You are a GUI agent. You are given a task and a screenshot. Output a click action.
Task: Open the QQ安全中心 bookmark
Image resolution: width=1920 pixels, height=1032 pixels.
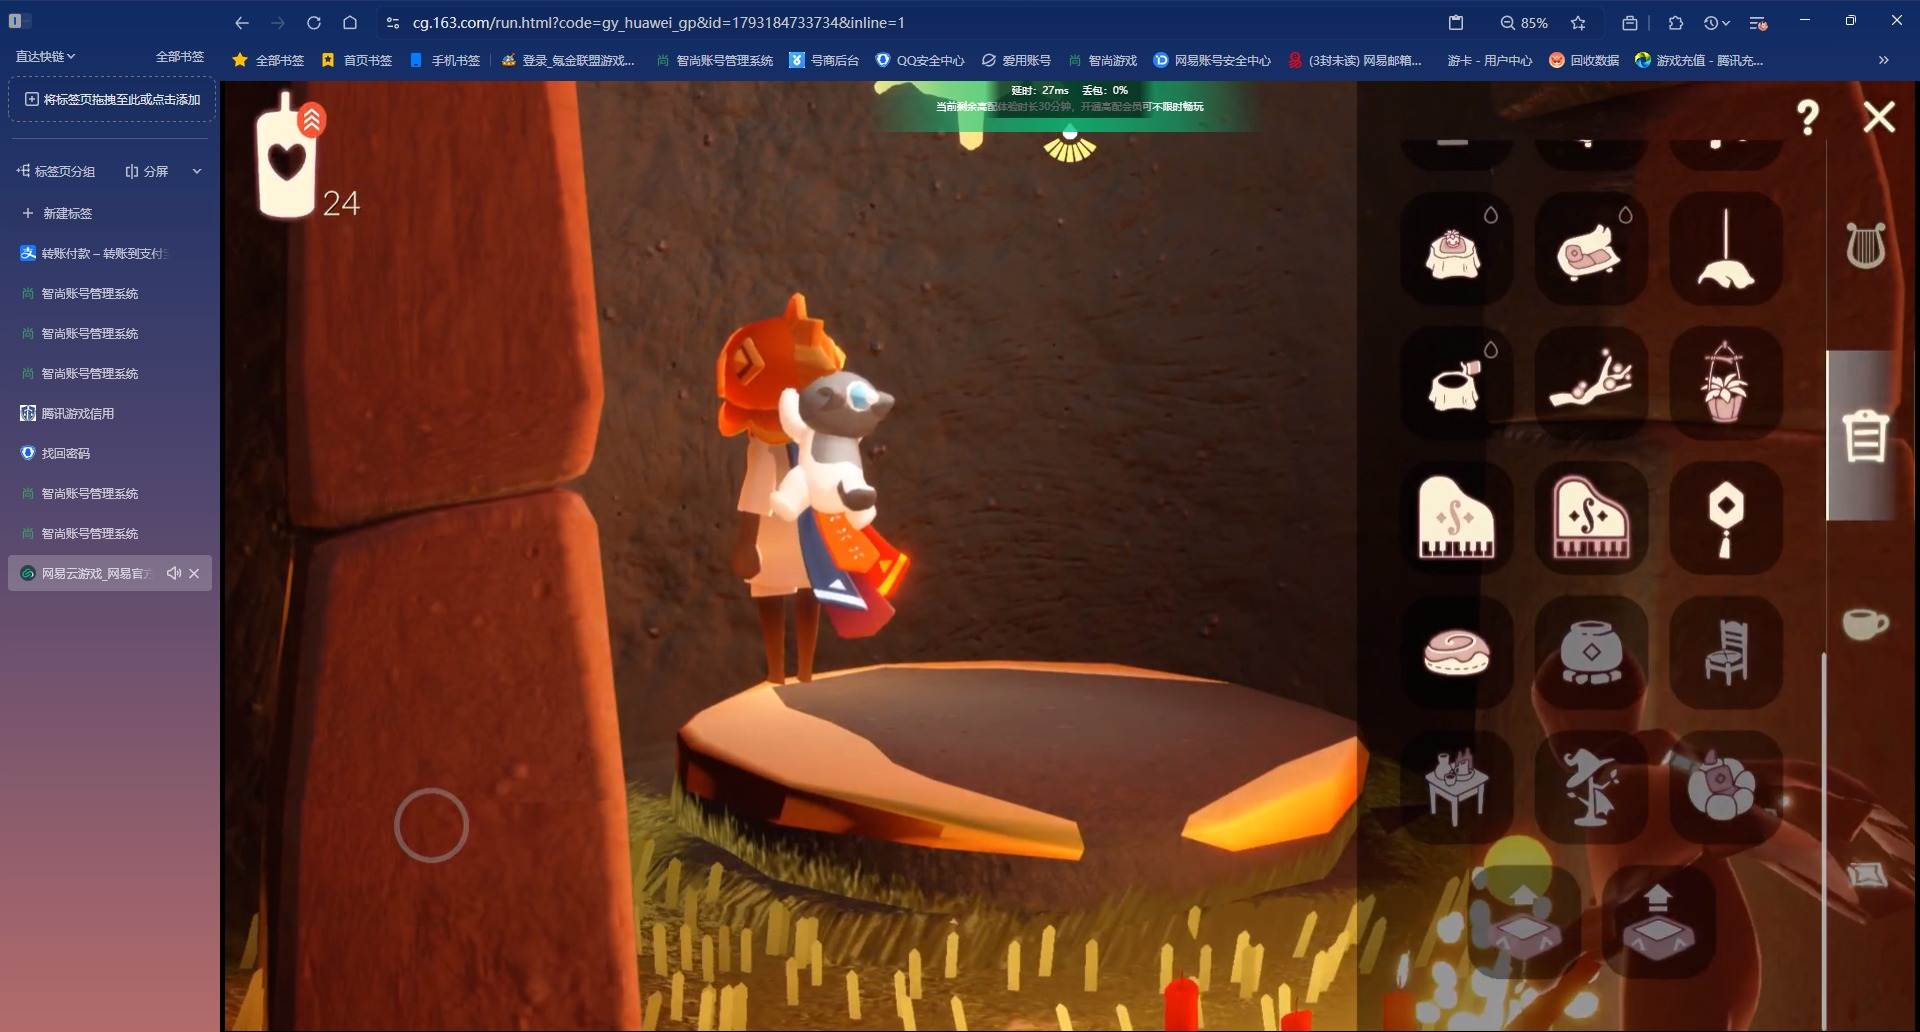tap(920, 60)
